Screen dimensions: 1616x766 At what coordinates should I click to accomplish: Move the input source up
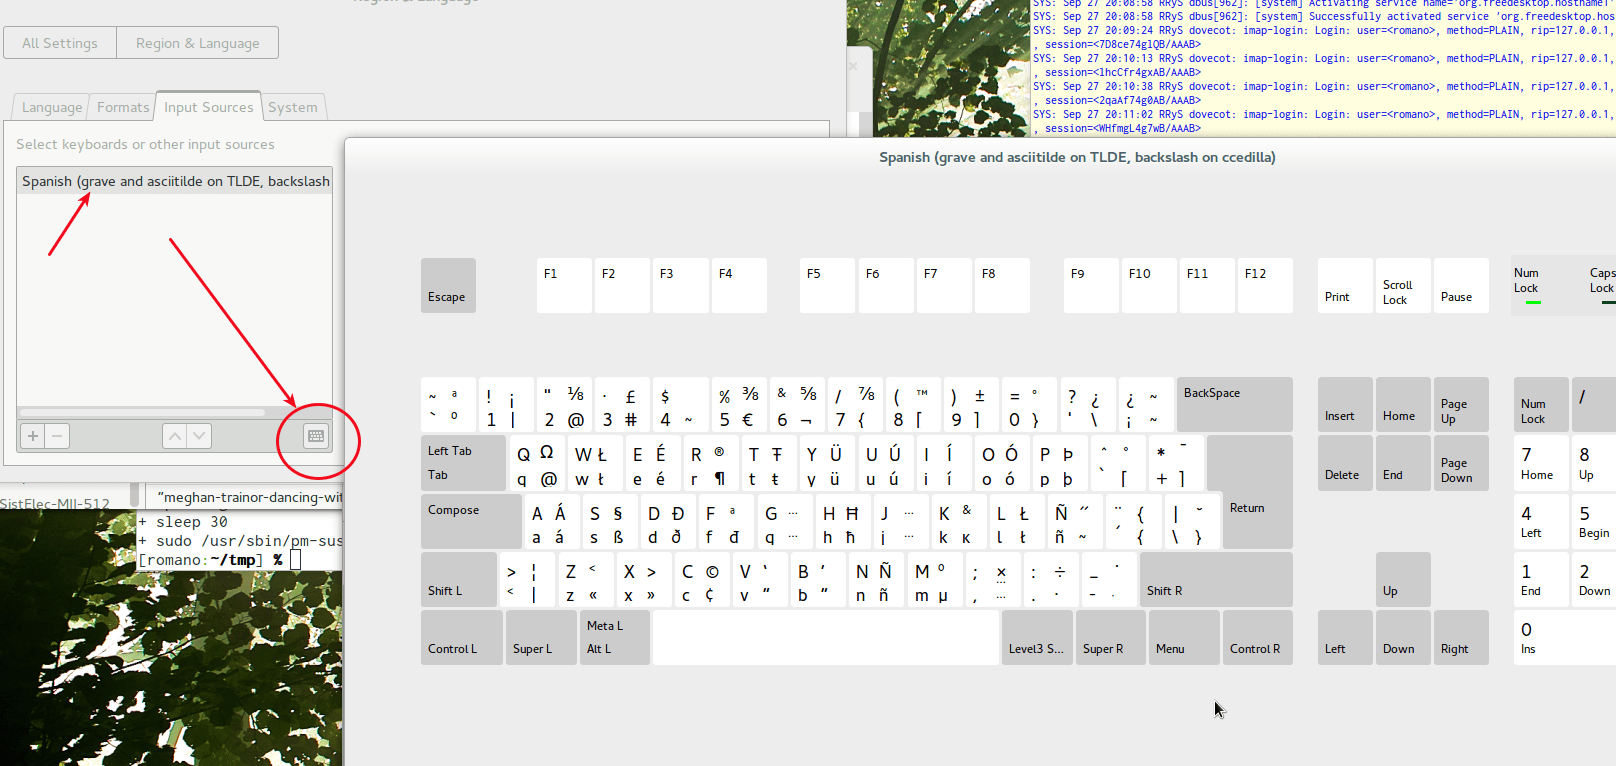(175, 436)
